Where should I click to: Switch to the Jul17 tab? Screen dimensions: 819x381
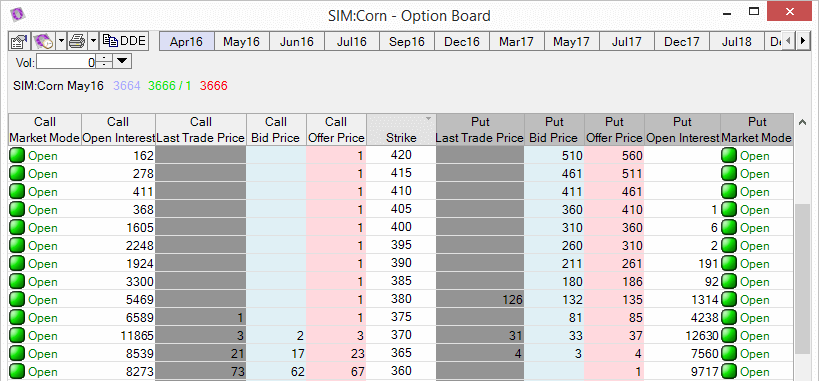pos(627,41)
